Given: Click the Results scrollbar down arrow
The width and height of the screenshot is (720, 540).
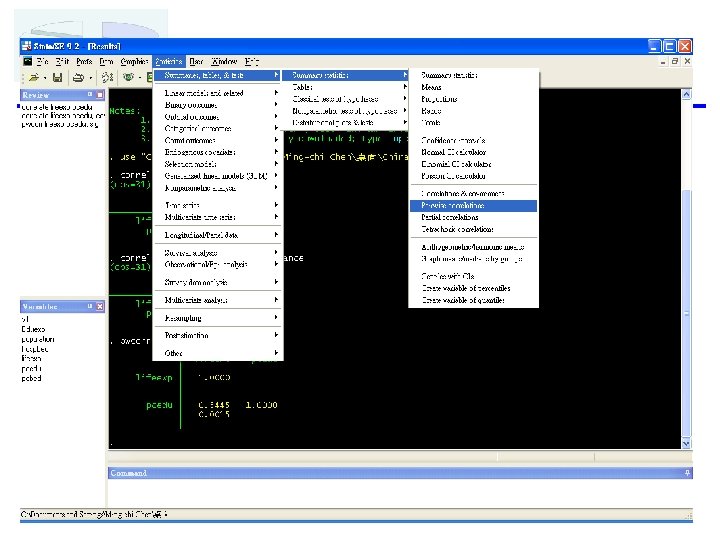Looking at the screenshot, I should click(x=686, y=443).
